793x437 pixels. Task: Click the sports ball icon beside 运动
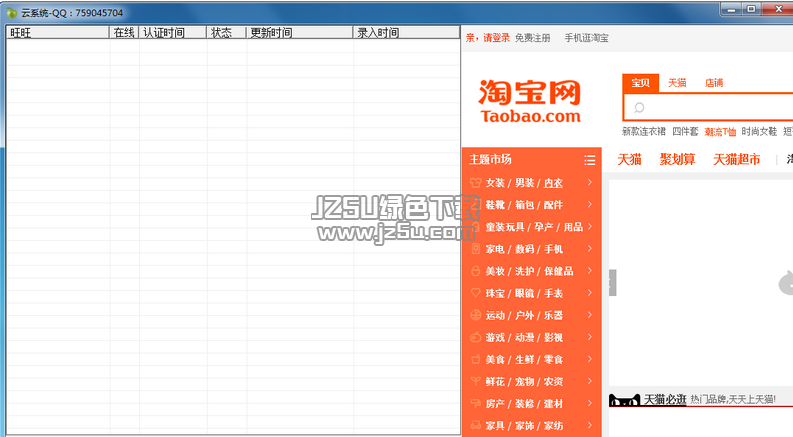(475, 315)
